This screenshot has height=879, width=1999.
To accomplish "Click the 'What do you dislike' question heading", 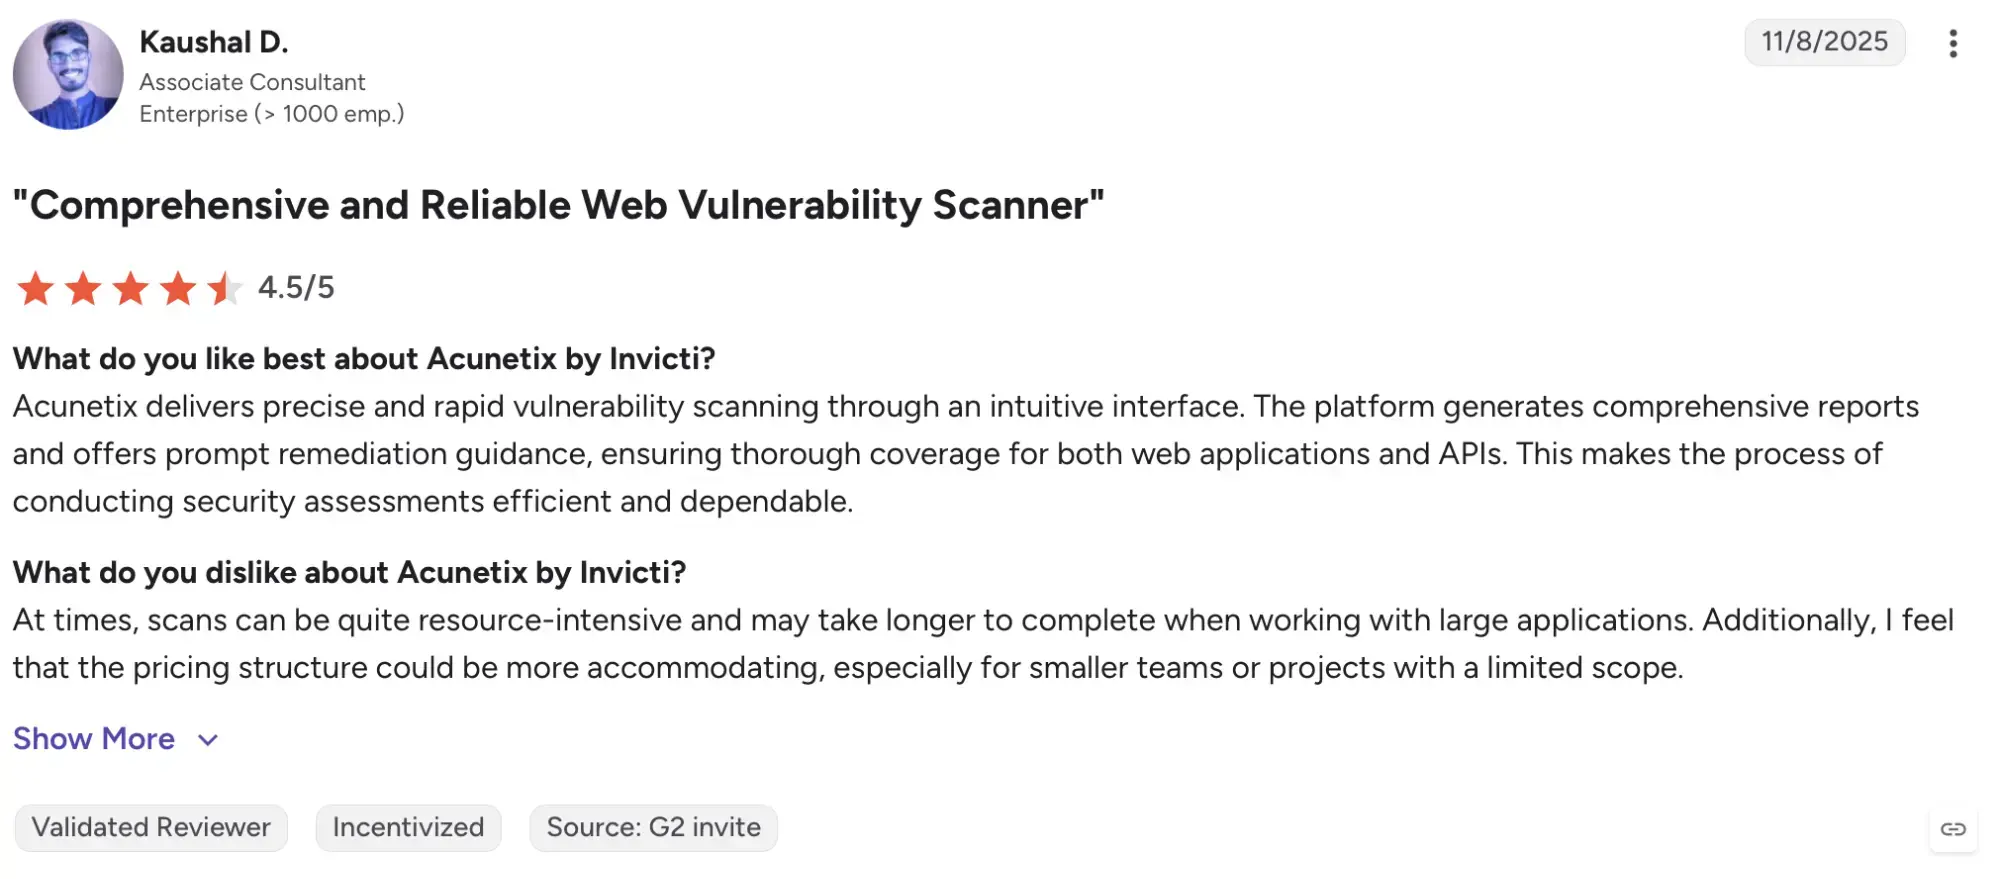I will [349, 572].
